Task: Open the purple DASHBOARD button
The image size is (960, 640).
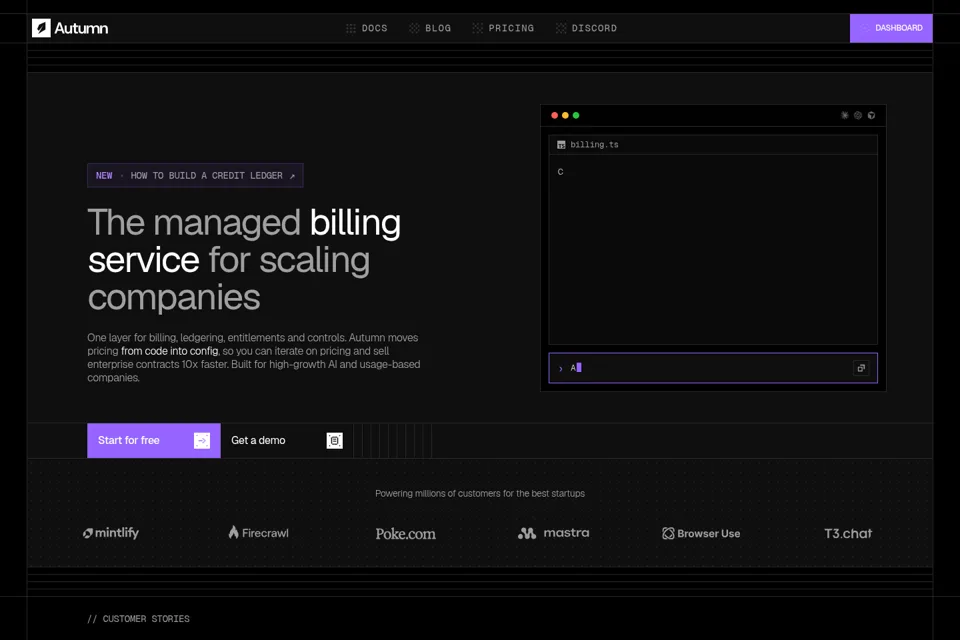Action: tap(891, 28)
